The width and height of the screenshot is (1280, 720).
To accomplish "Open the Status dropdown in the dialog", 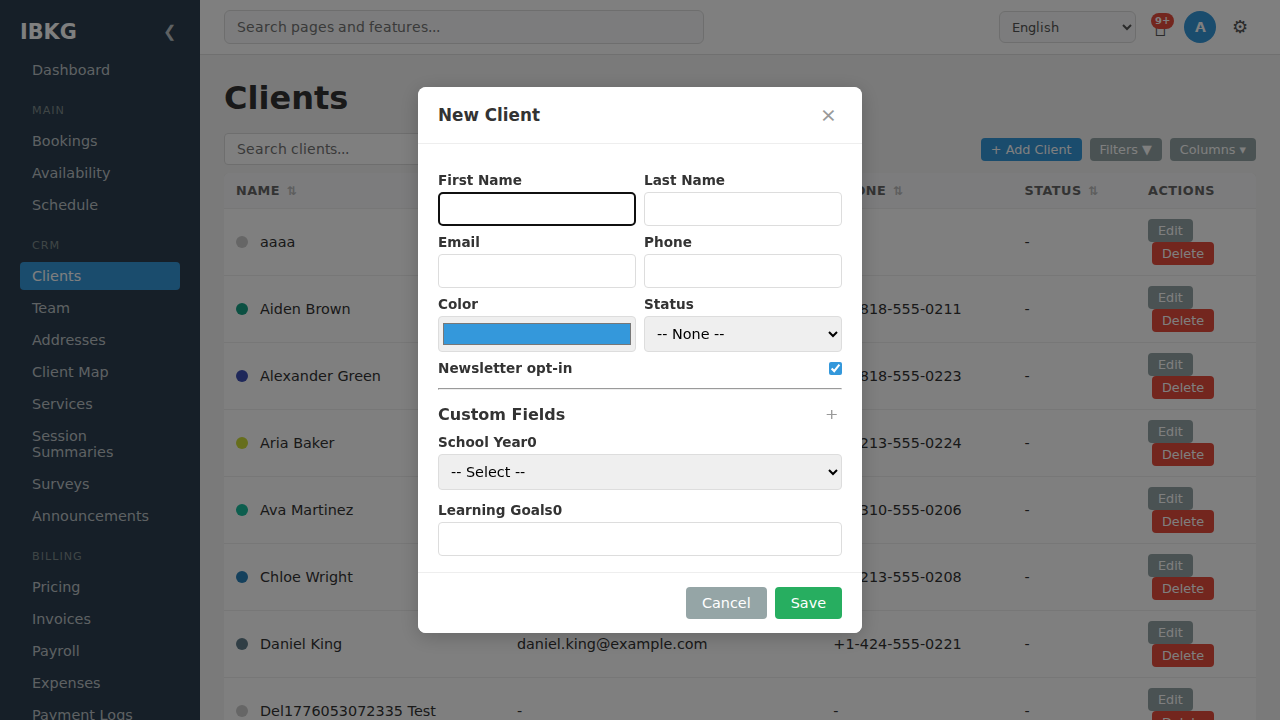I will 743,334.
